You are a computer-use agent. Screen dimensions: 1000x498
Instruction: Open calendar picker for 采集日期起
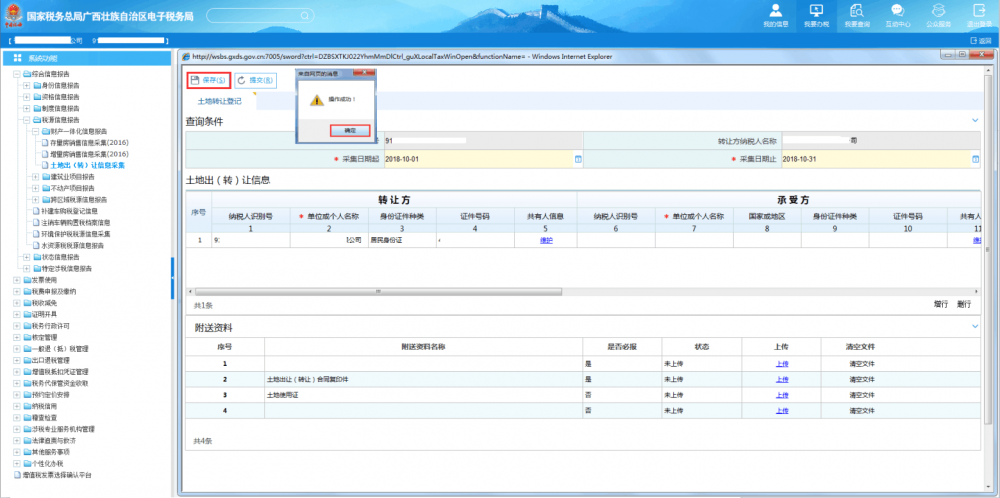click(x=578, y=159)
